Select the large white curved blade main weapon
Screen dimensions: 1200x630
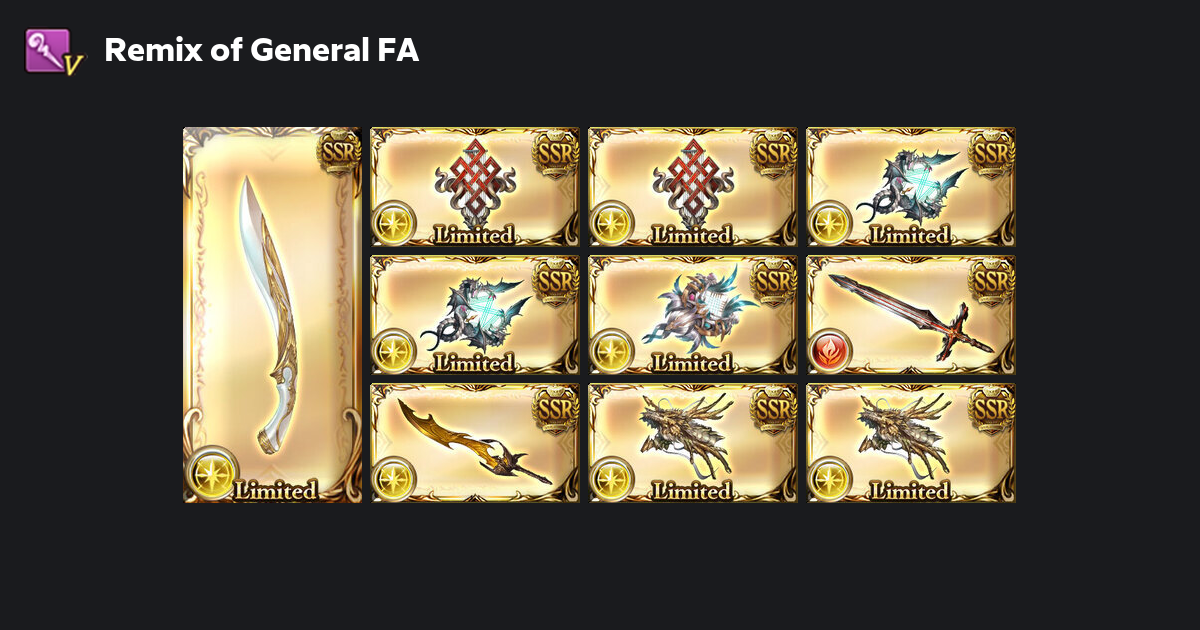click(272, 315)
